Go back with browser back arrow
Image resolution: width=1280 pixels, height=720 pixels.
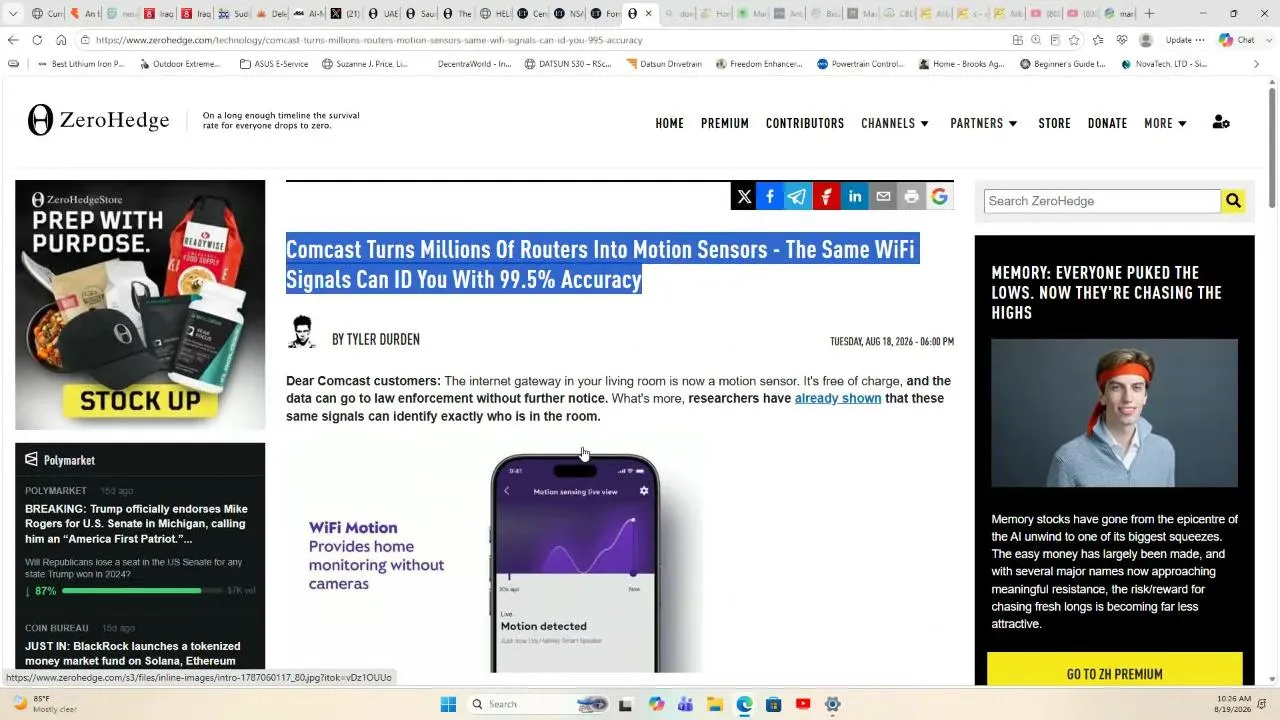(13, 40)
